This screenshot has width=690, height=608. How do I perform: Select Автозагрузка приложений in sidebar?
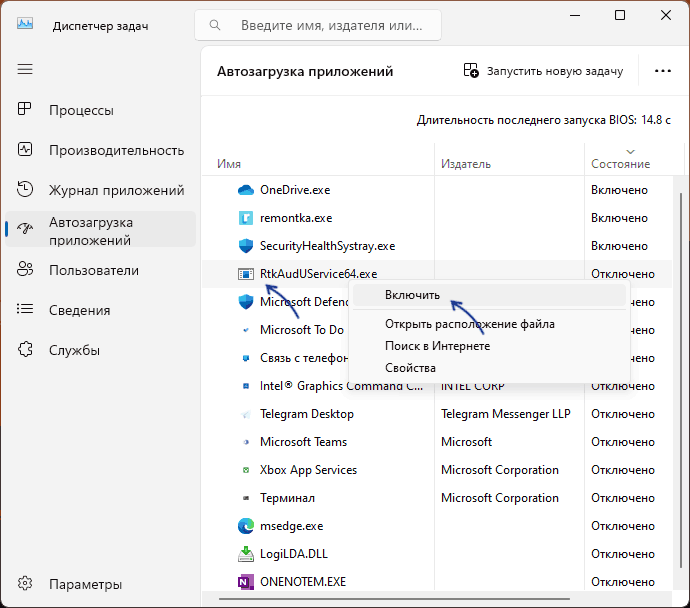100,231
